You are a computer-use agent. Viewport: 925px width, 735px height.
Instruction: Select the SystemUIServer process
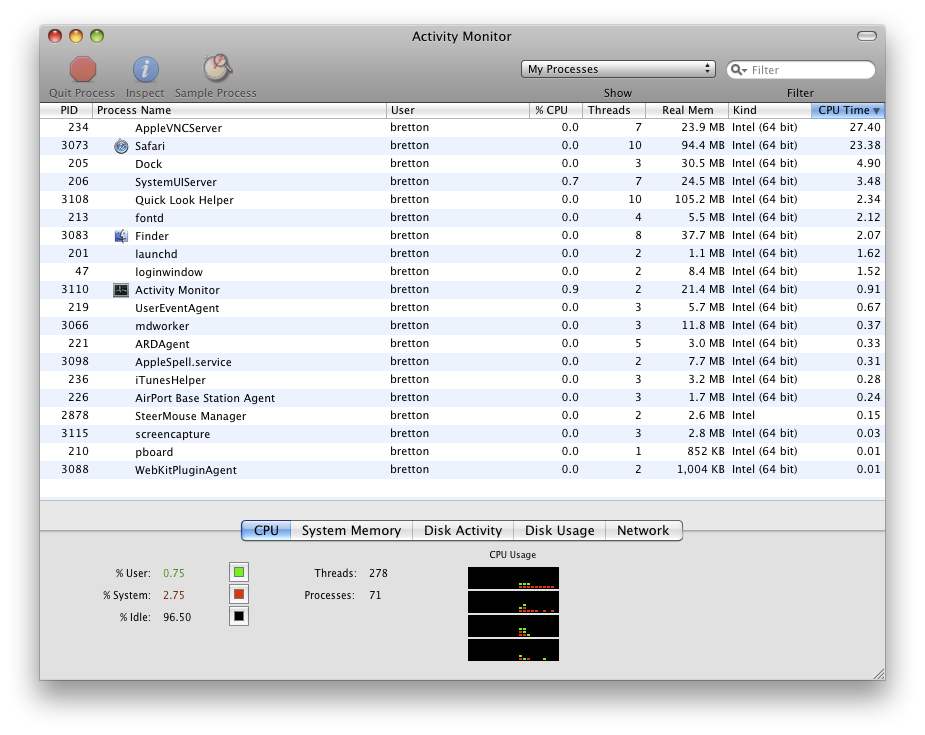462,182
